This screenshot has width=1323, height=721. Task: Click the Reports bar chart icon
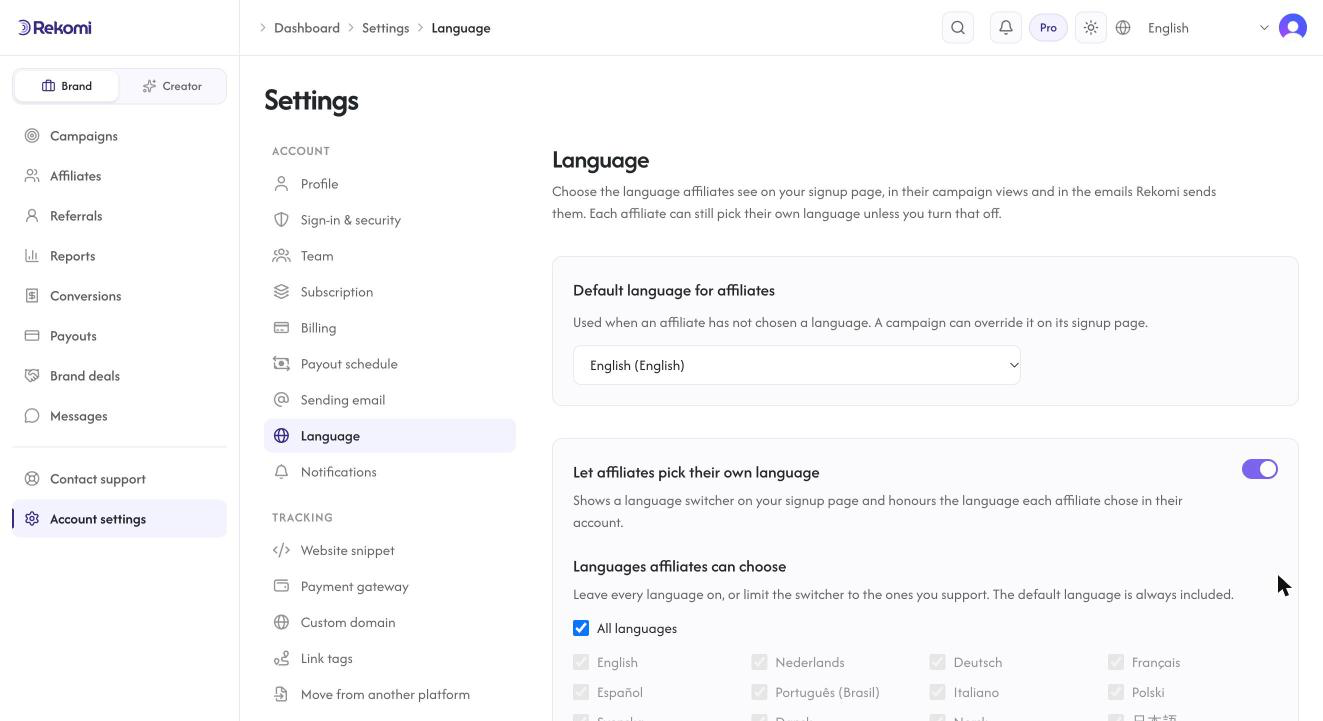tap(32, 256)
